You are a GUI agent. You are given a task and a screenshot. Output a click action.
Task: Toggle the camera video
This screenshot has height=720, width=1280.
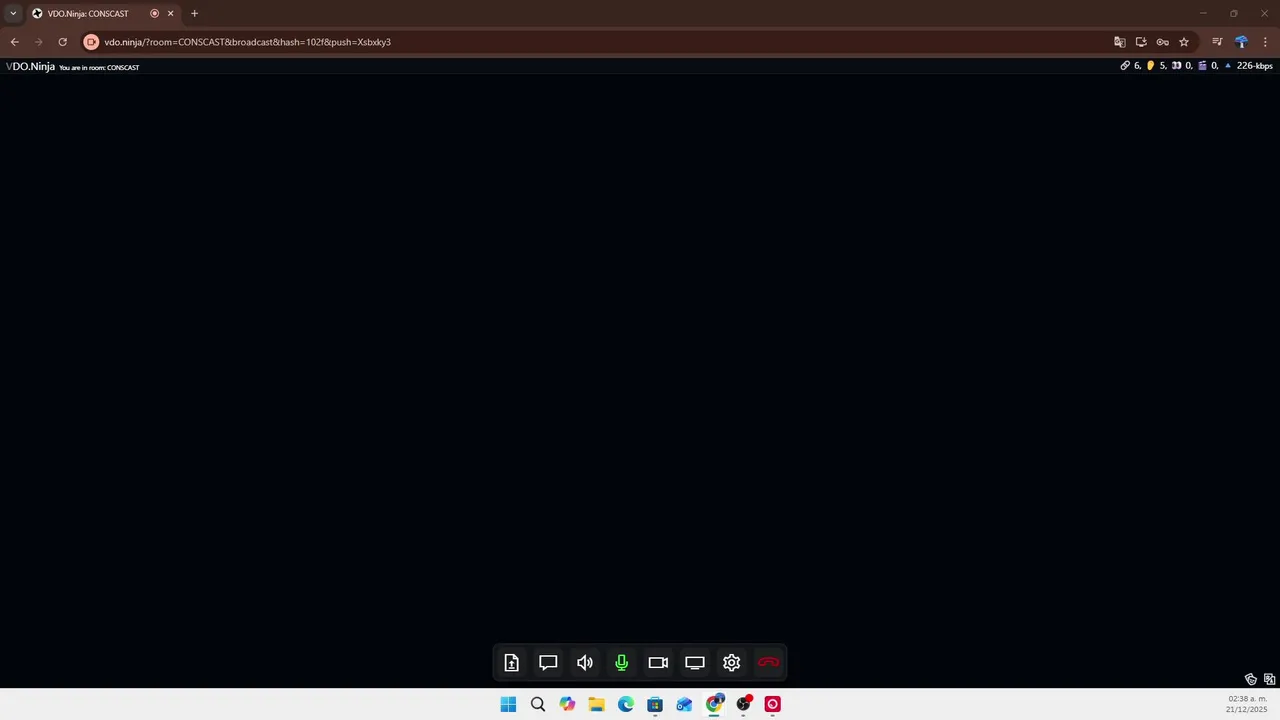click(x=658, y=662)
